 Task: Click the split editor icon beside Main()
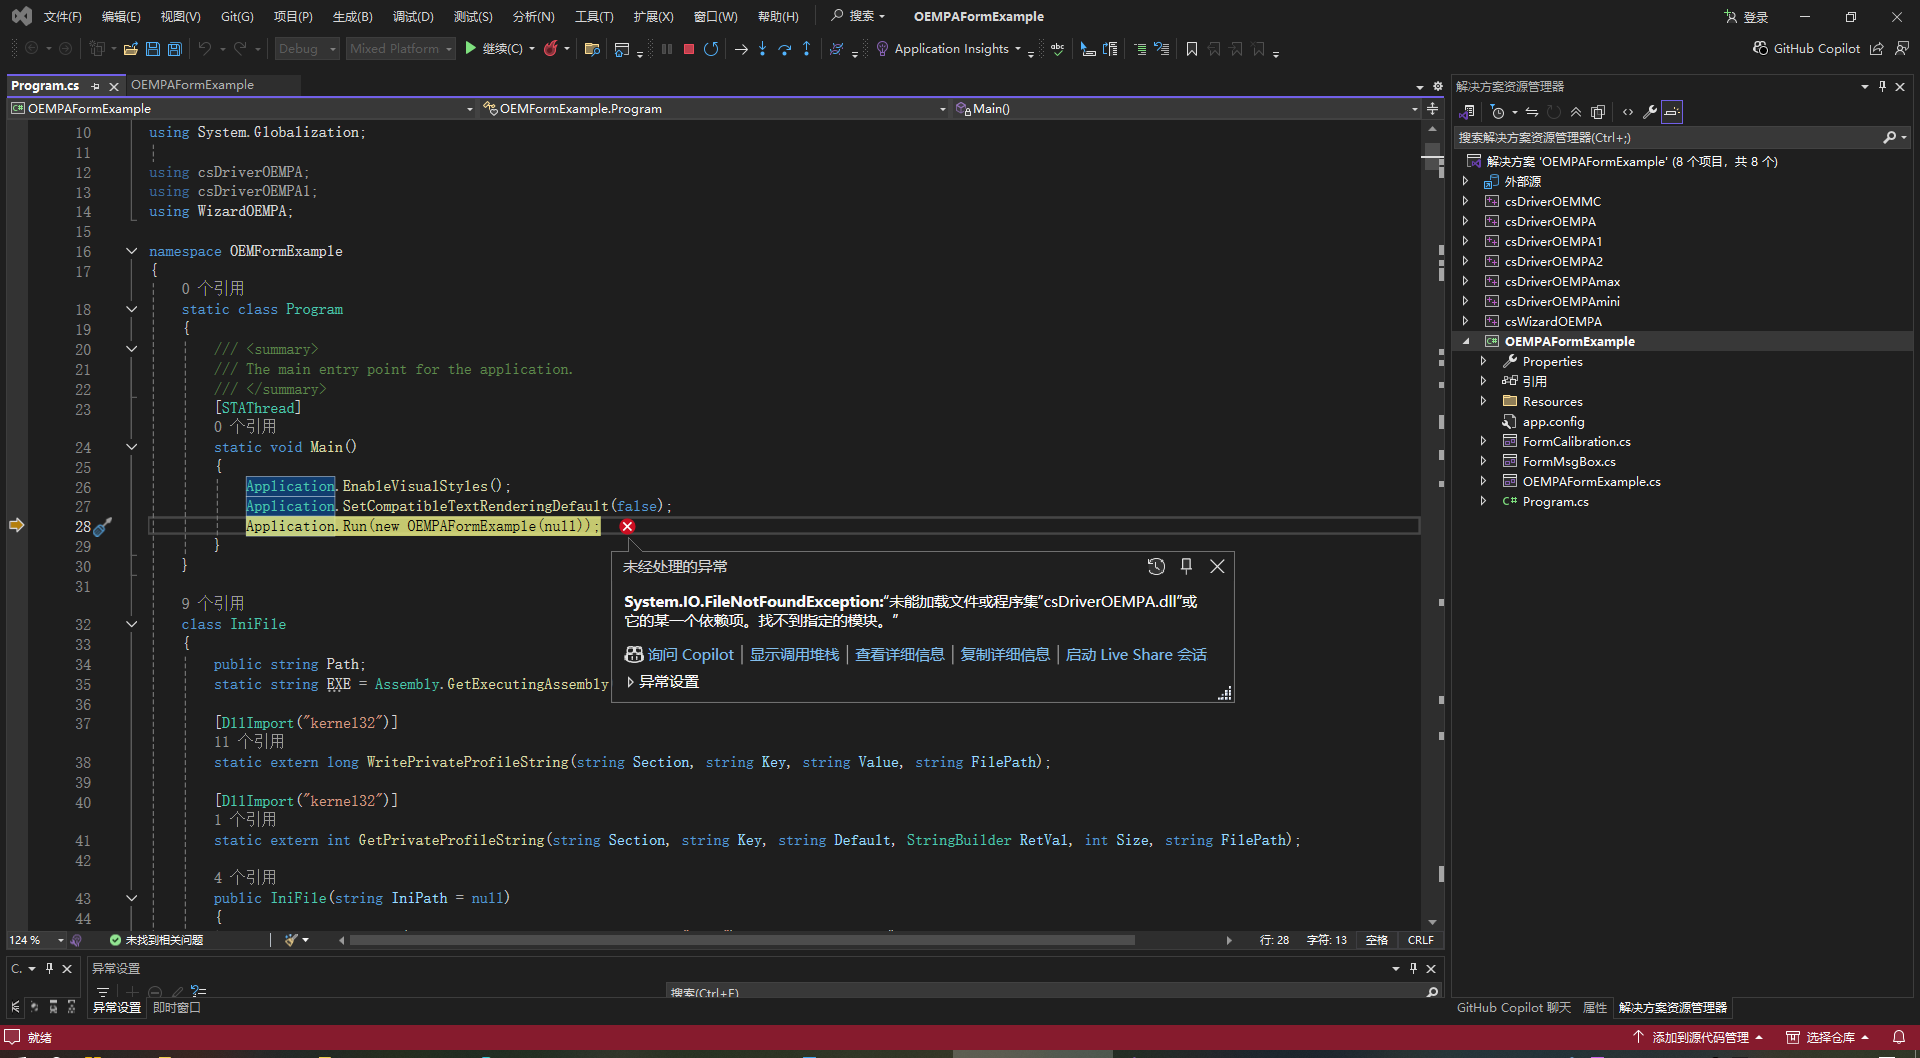pos(1432,108)
